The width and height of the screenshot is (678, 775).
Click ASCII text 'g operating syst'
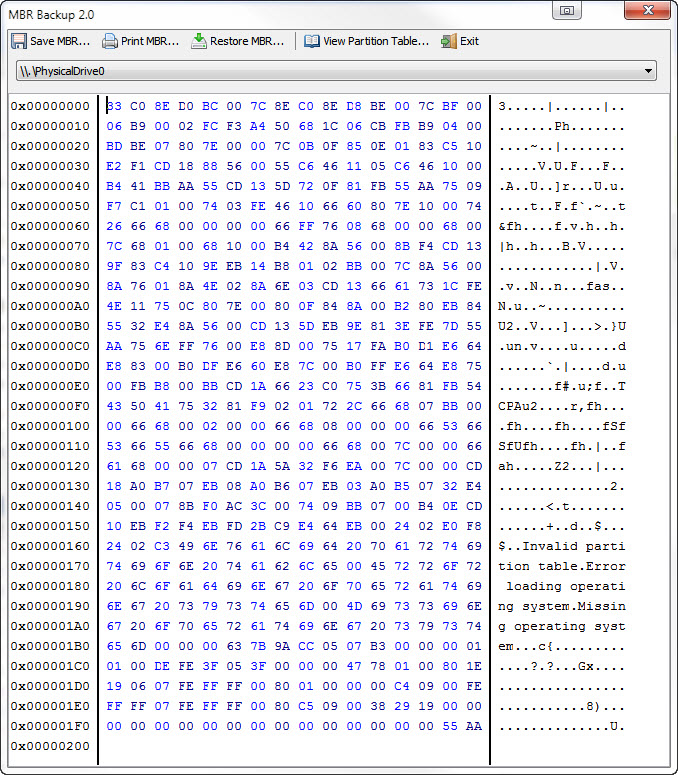pyautogui.click(x=562, y=626)
